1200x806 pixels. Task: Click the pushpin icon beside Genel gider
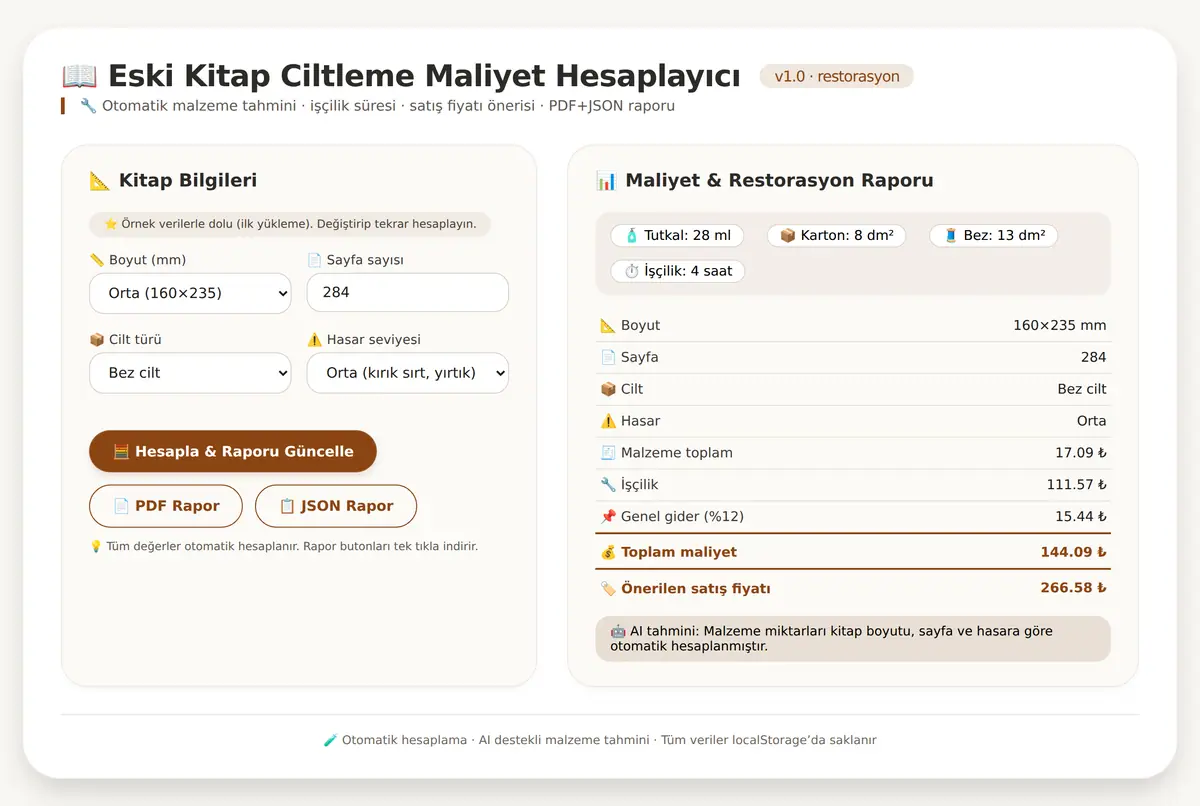pyautogui.click(x=608, y=518)
